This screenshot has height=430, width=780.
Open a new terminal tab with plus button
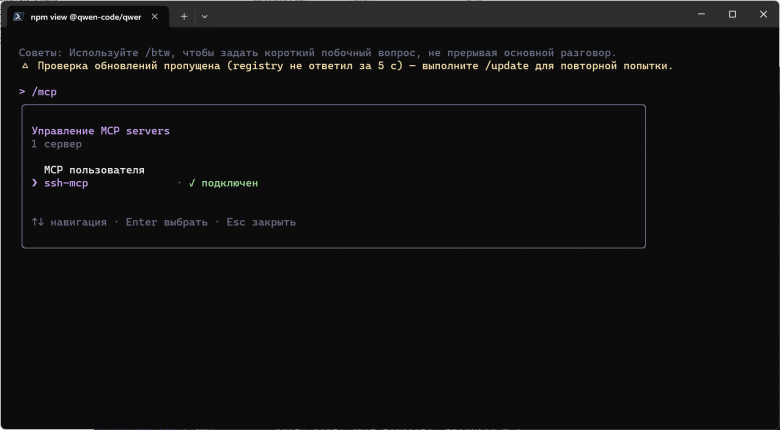pyautogui.click(x=184, y=16)
